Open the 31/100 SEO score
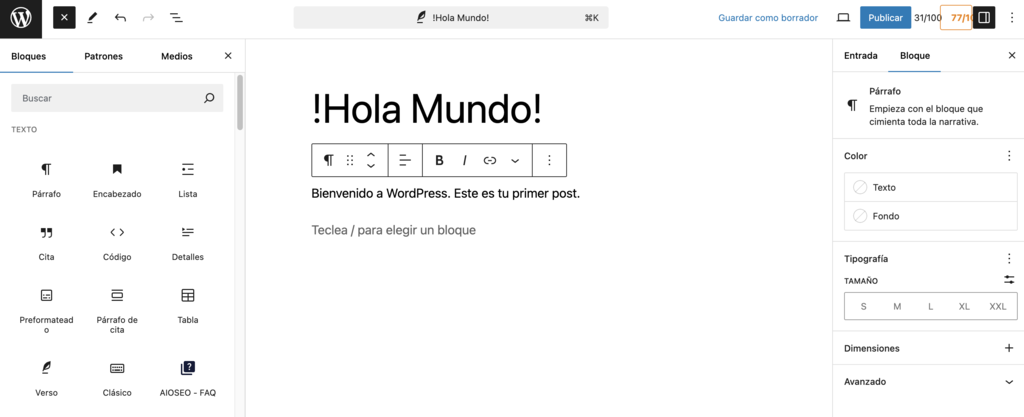 click(x=927, y=18)
